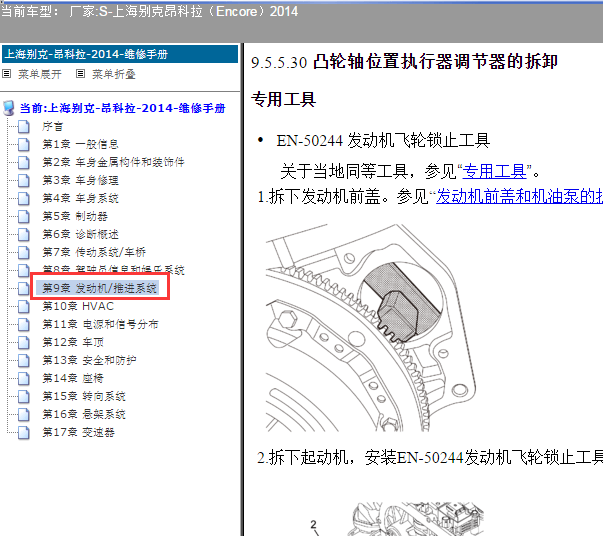Open 第11章 电源和信号分布 chapter
Screen dimensions: 603x536
[100, 324]
